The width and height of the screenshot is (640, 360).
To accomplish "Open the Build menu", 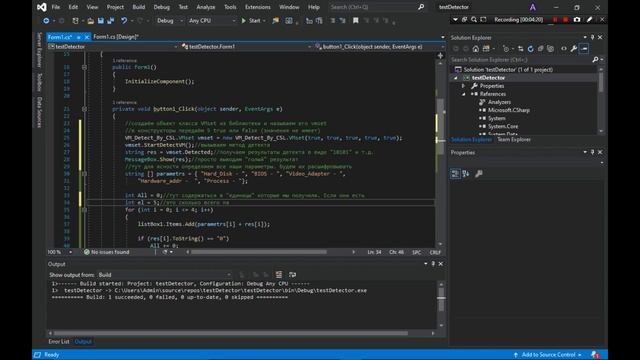I will click(139, 7).
